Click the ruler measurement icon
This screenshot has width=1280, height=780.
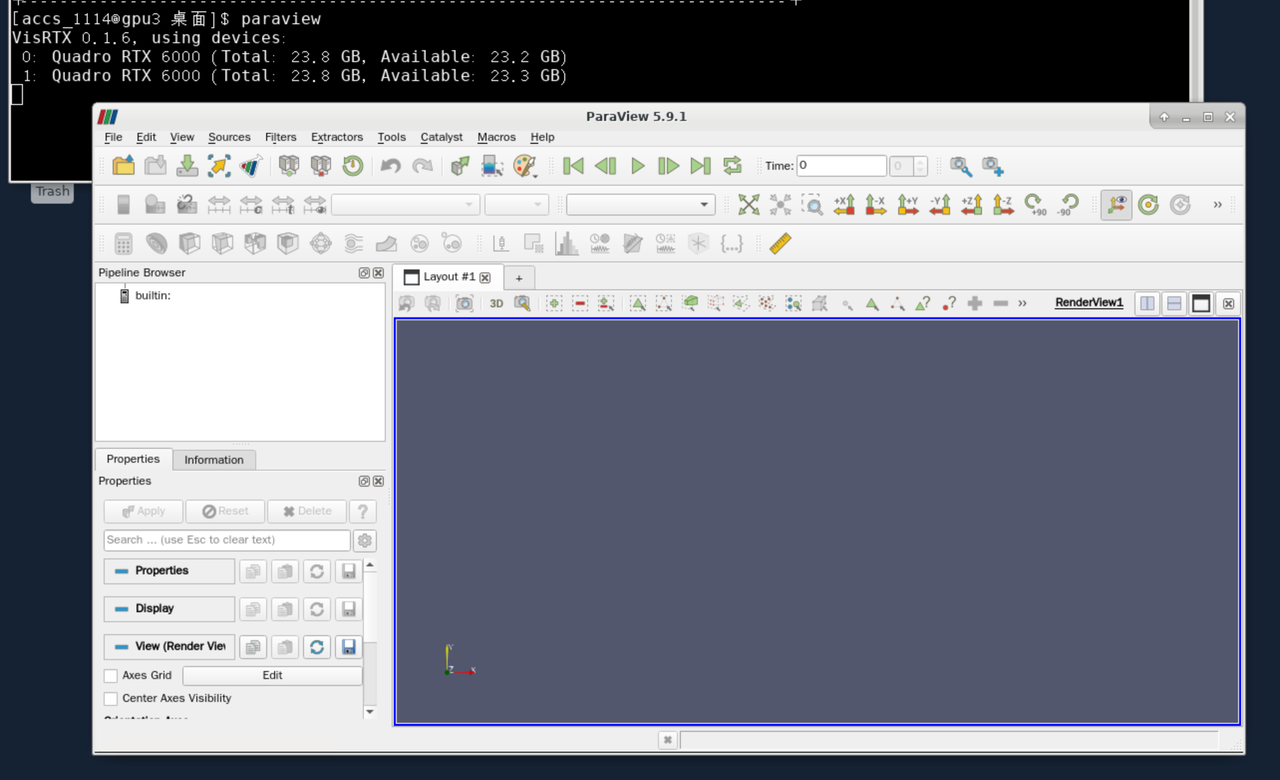(780, 243)
